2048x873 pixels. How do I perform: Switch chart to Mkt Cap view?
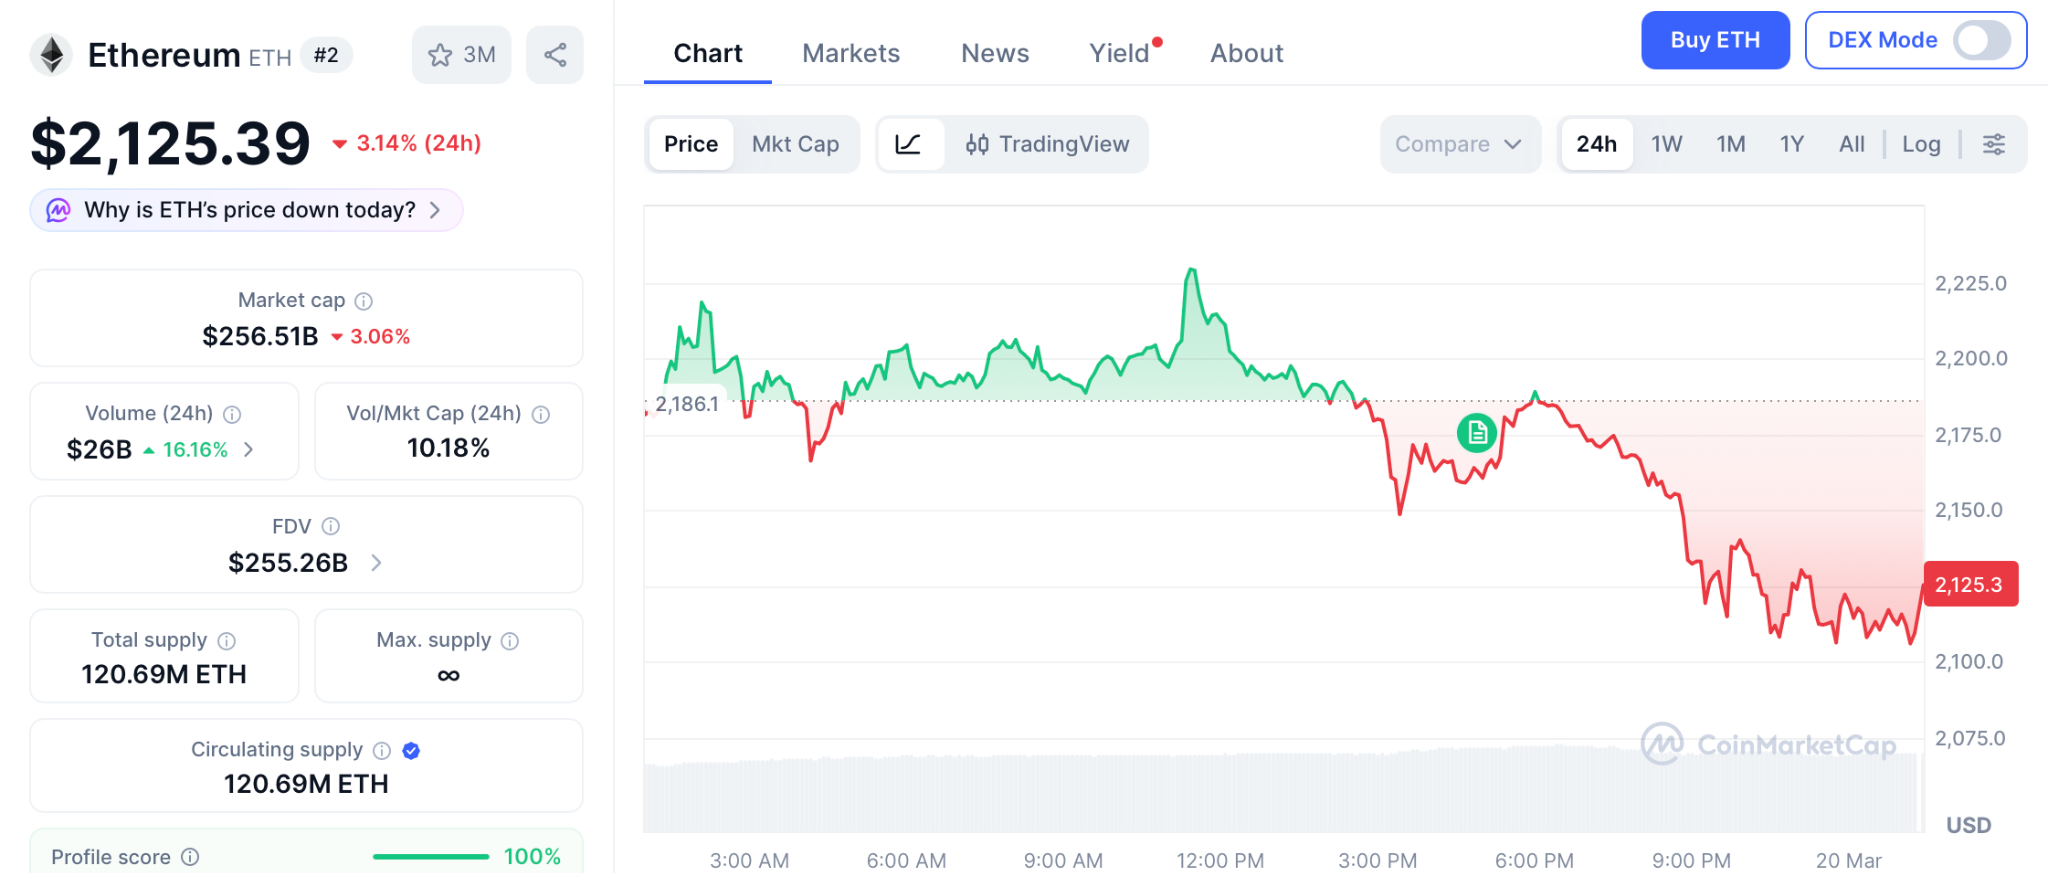click(x=795, y=144)
